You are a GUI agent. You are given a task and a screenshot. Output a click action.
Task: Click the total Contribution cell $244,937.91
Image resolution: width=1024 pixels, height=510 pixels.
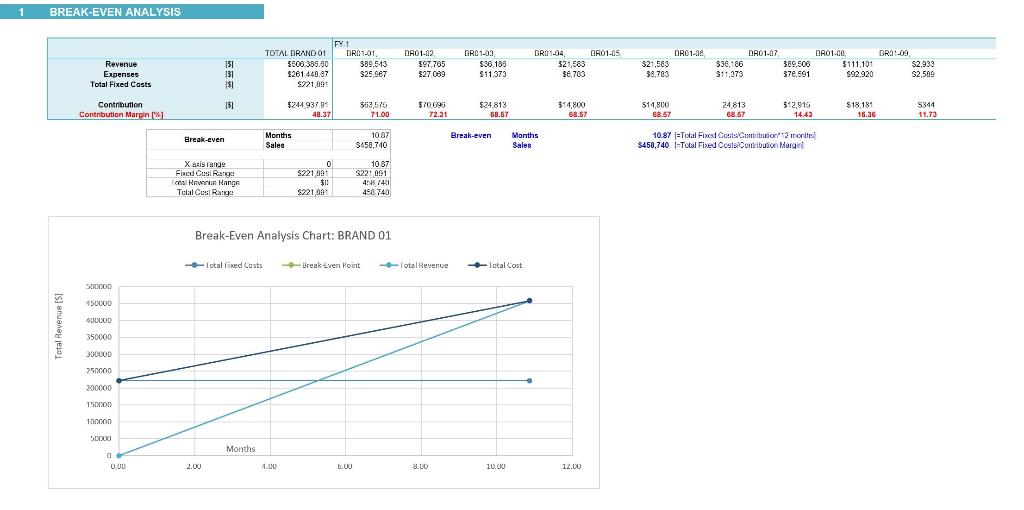pyautogui.click(x=307, y=104)
